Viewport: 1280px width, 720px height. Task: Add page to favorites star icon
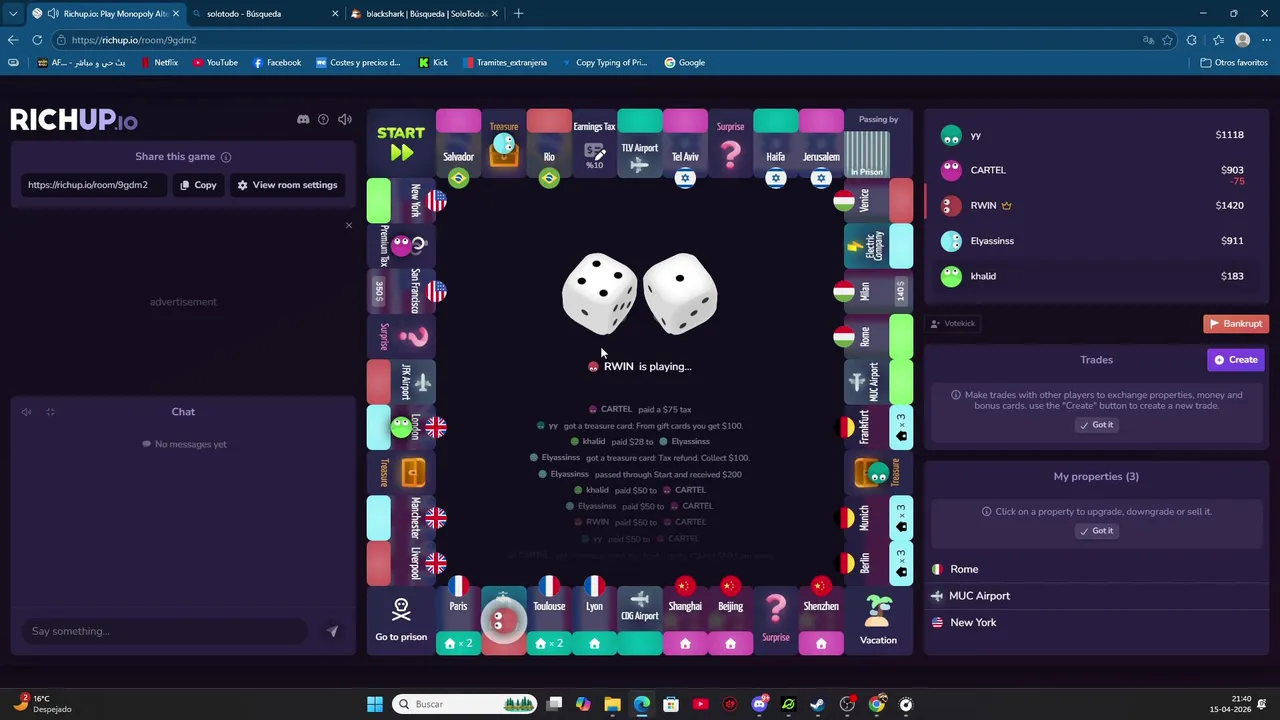click(x=1167, y=40)
